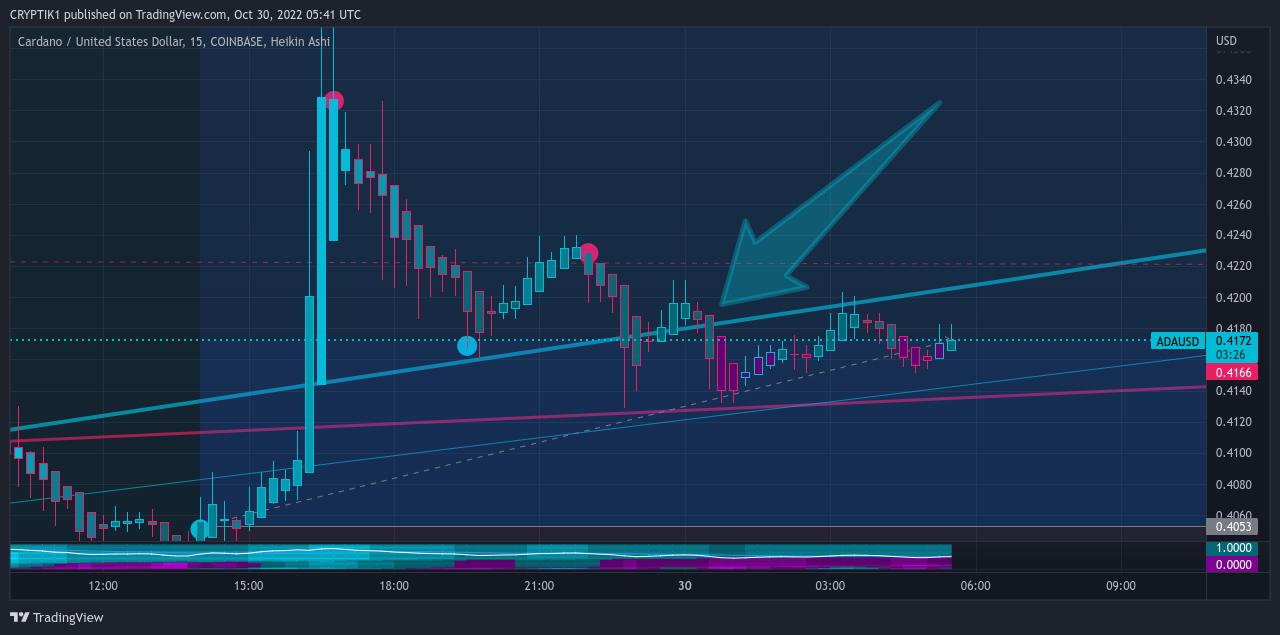Click the TradingView logo at the bottom
The width and height of the screenshot is (1280, 635).
coord(56,617)
